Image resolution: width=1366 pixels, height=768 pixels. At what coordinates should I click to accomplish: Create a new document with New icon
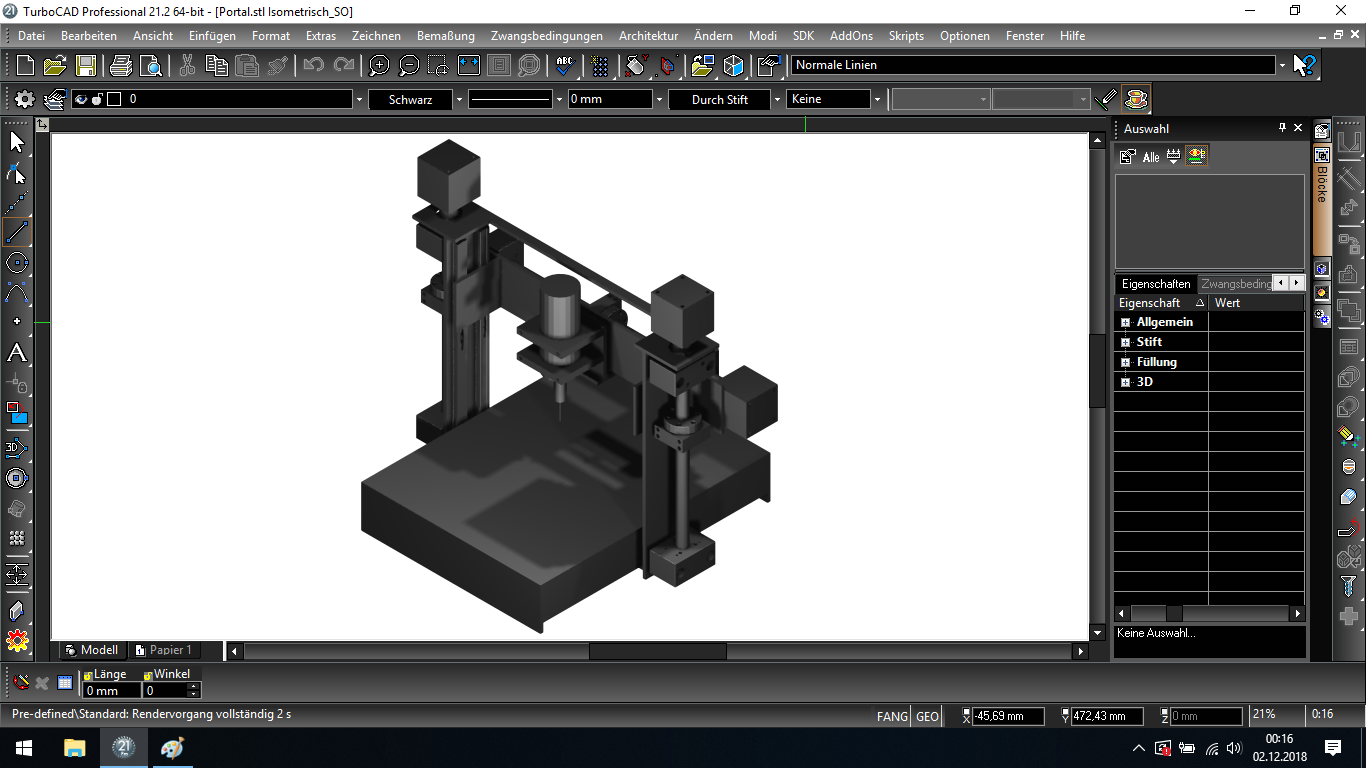[x=26, y=66]
